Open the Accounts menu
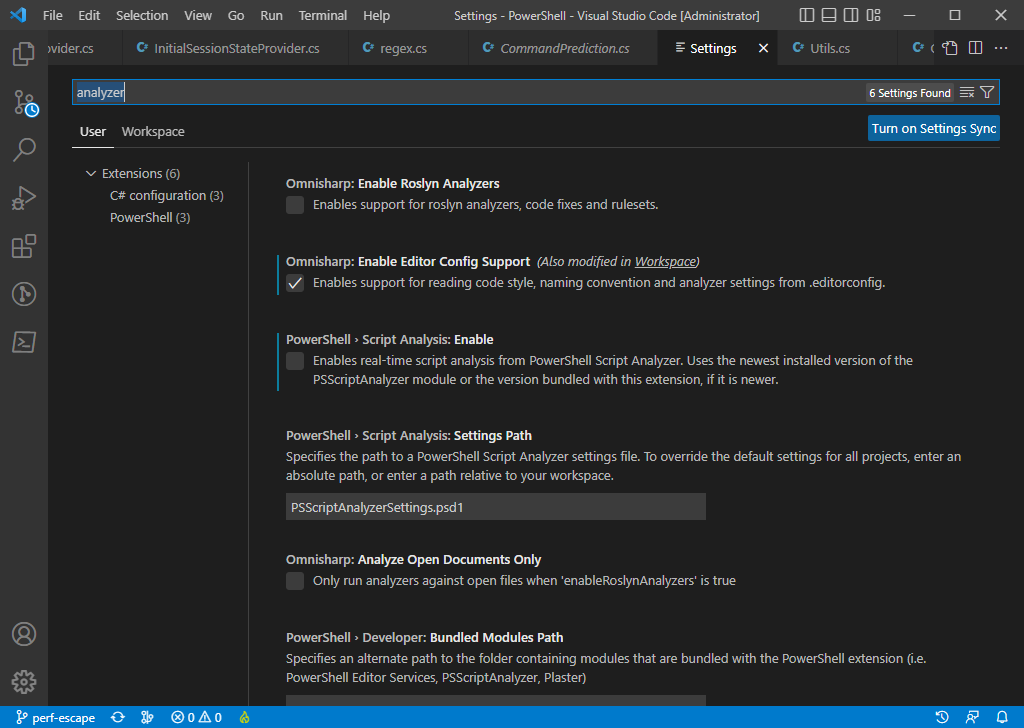 [x=24, y=634]
